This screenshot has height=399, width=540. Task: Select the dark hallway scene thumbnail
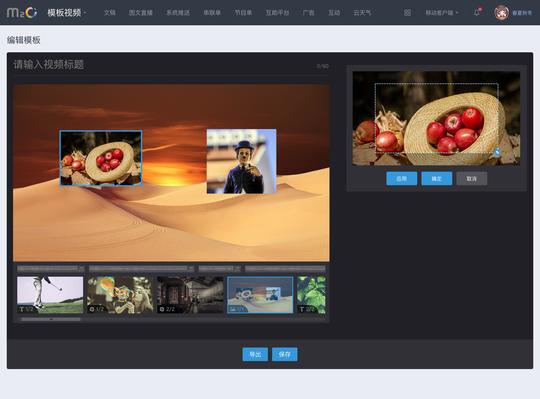(x=190, y=295)
